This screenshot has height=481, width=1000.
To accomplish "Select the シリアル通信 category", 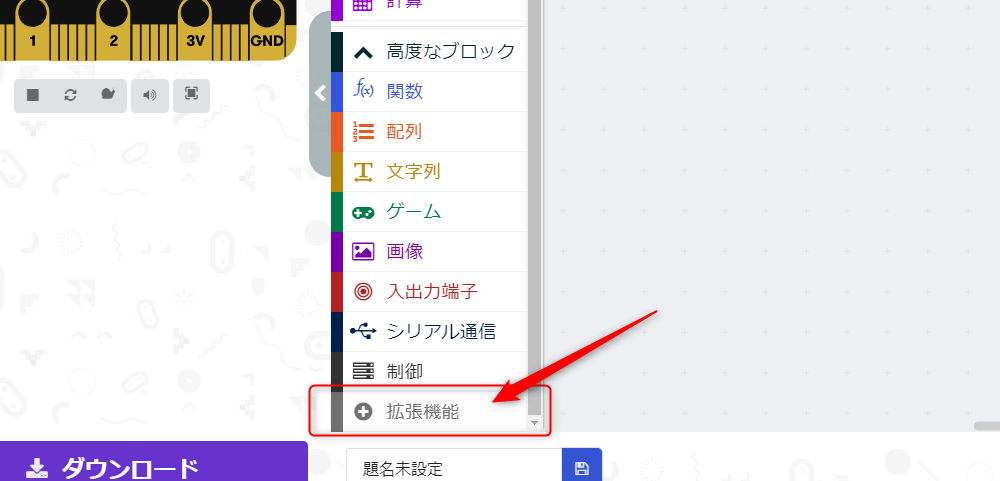I will point(440,332).
